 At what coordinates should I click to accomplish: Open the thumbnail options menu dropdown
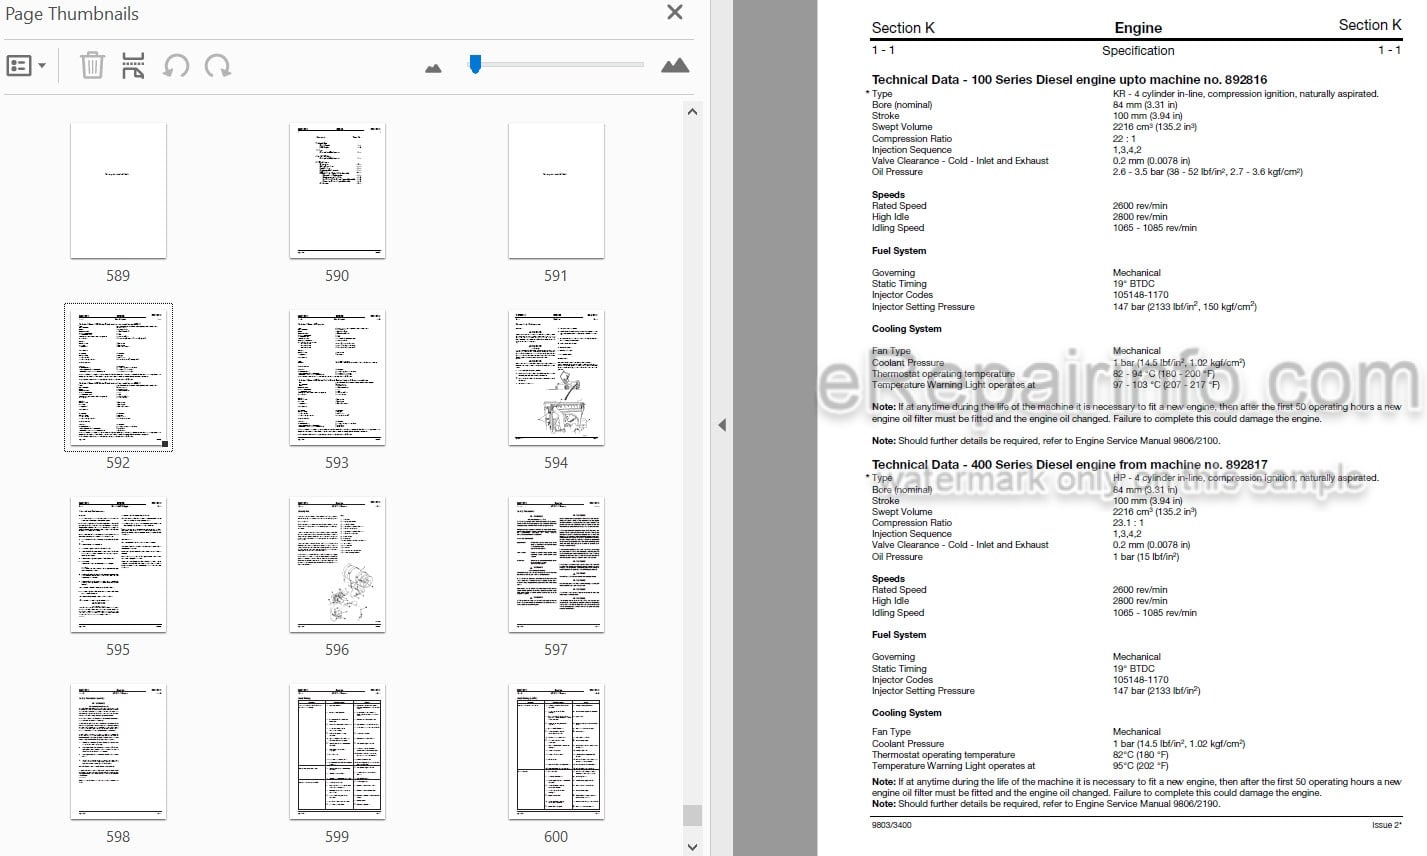coord(26,66)
